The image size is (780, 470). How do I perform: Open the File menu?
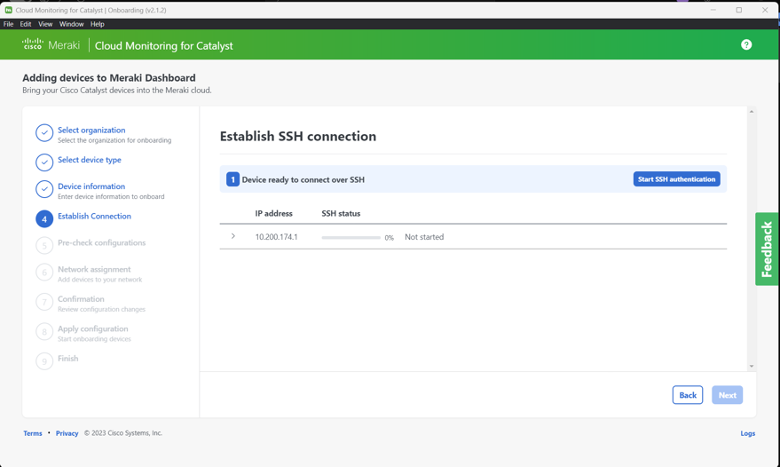tap(9, 24)
